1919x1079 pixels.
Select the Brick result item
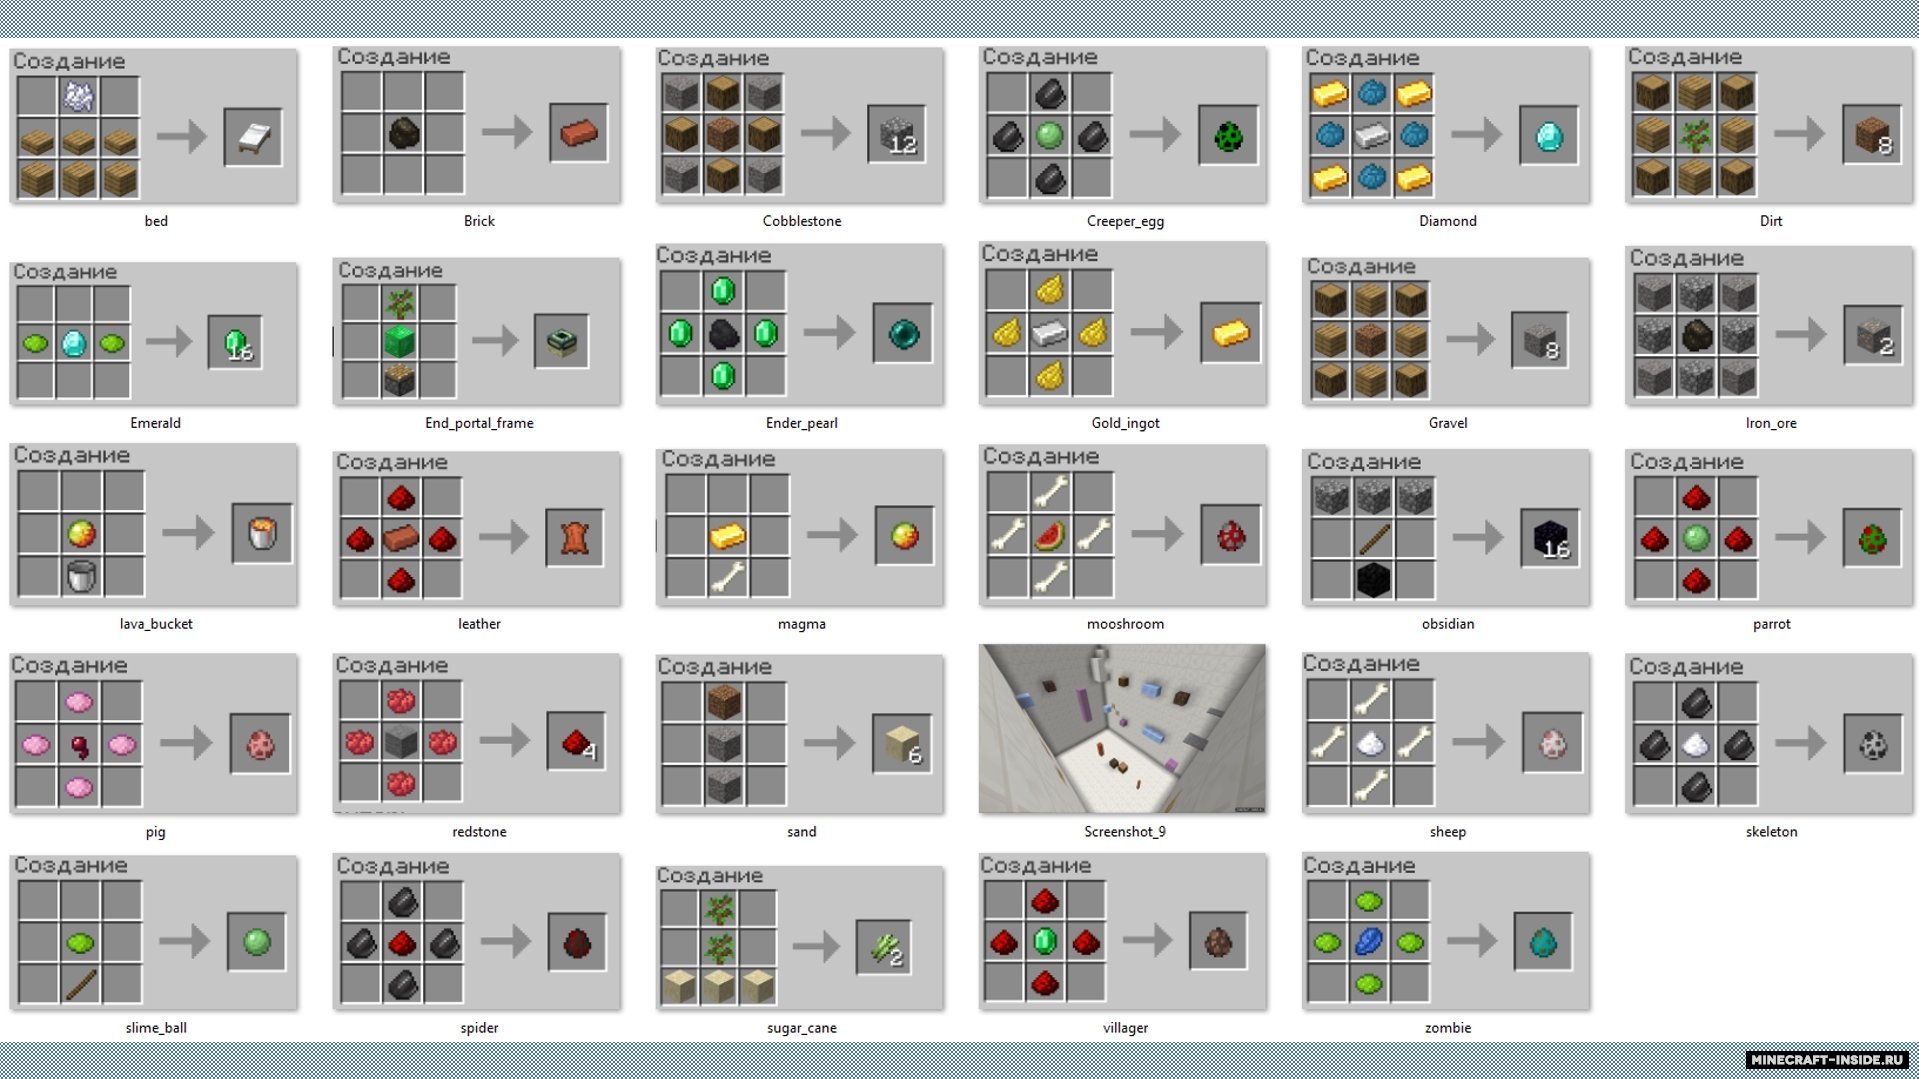[x=578, y=132]
